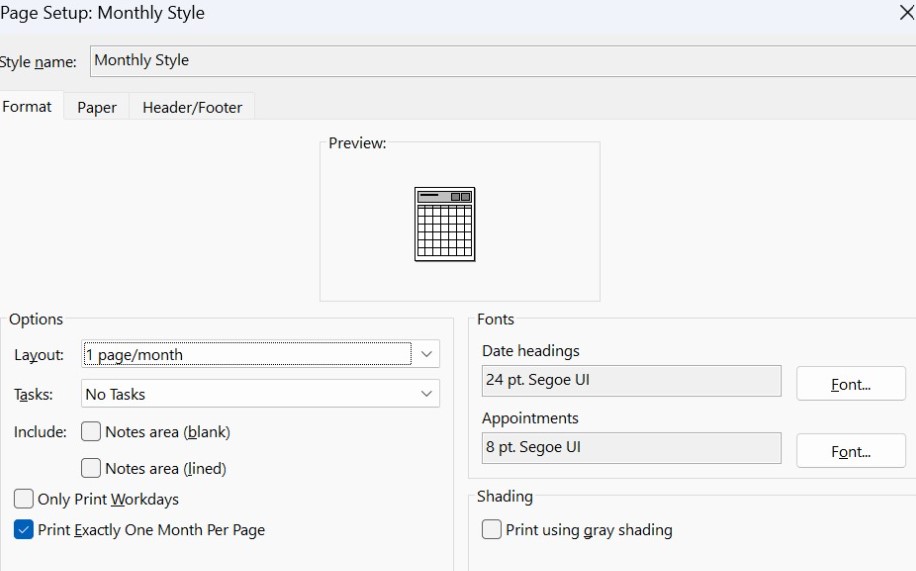Select the Format tab
This screenshot has width=916, height=571.
[x=28, y=106]
